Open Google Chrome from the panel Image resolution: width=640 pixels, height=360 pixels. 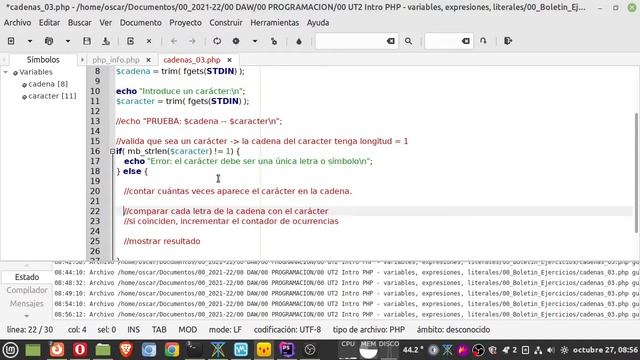coord(172,350)
